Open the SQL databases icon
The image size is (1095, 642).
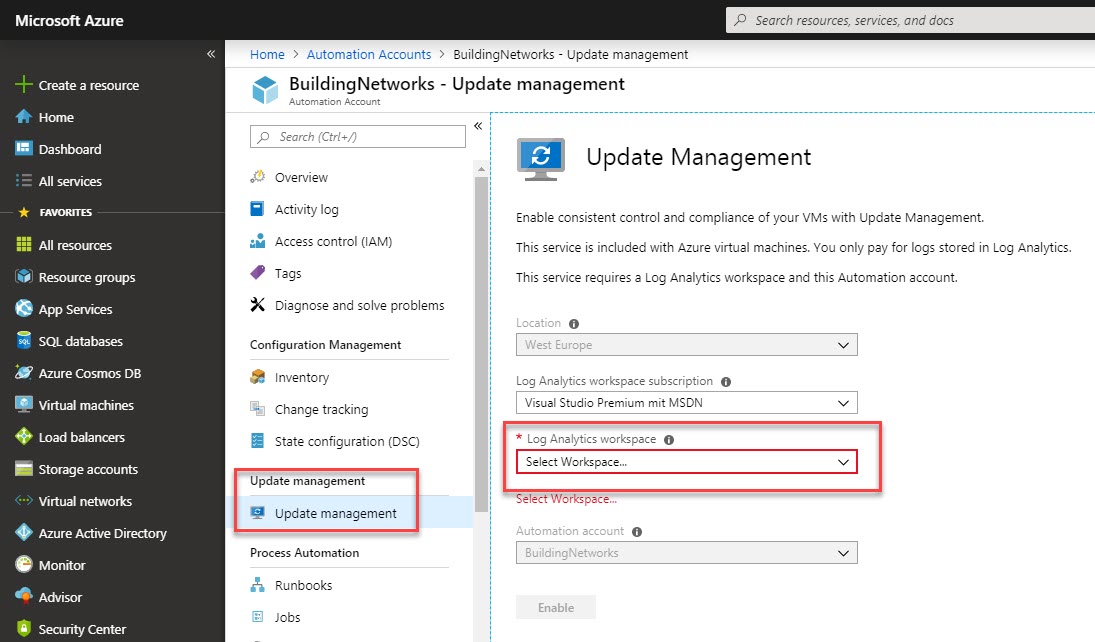(24, 340)
